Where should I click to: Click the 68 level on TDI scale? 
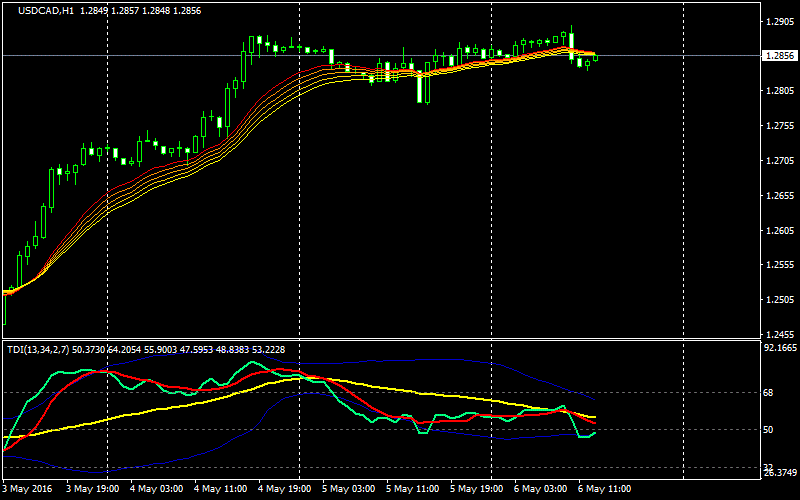click(769, 393)
